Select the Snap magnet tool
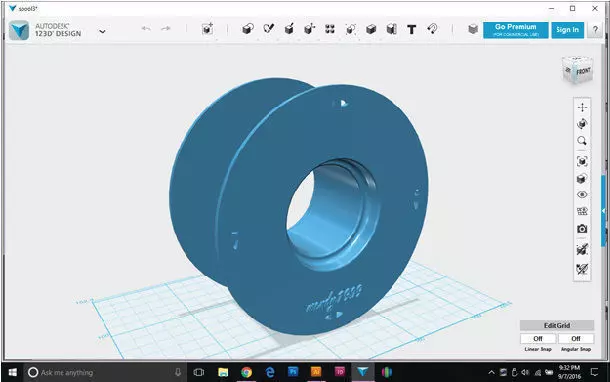610x382 pixels. click(432, 29)
